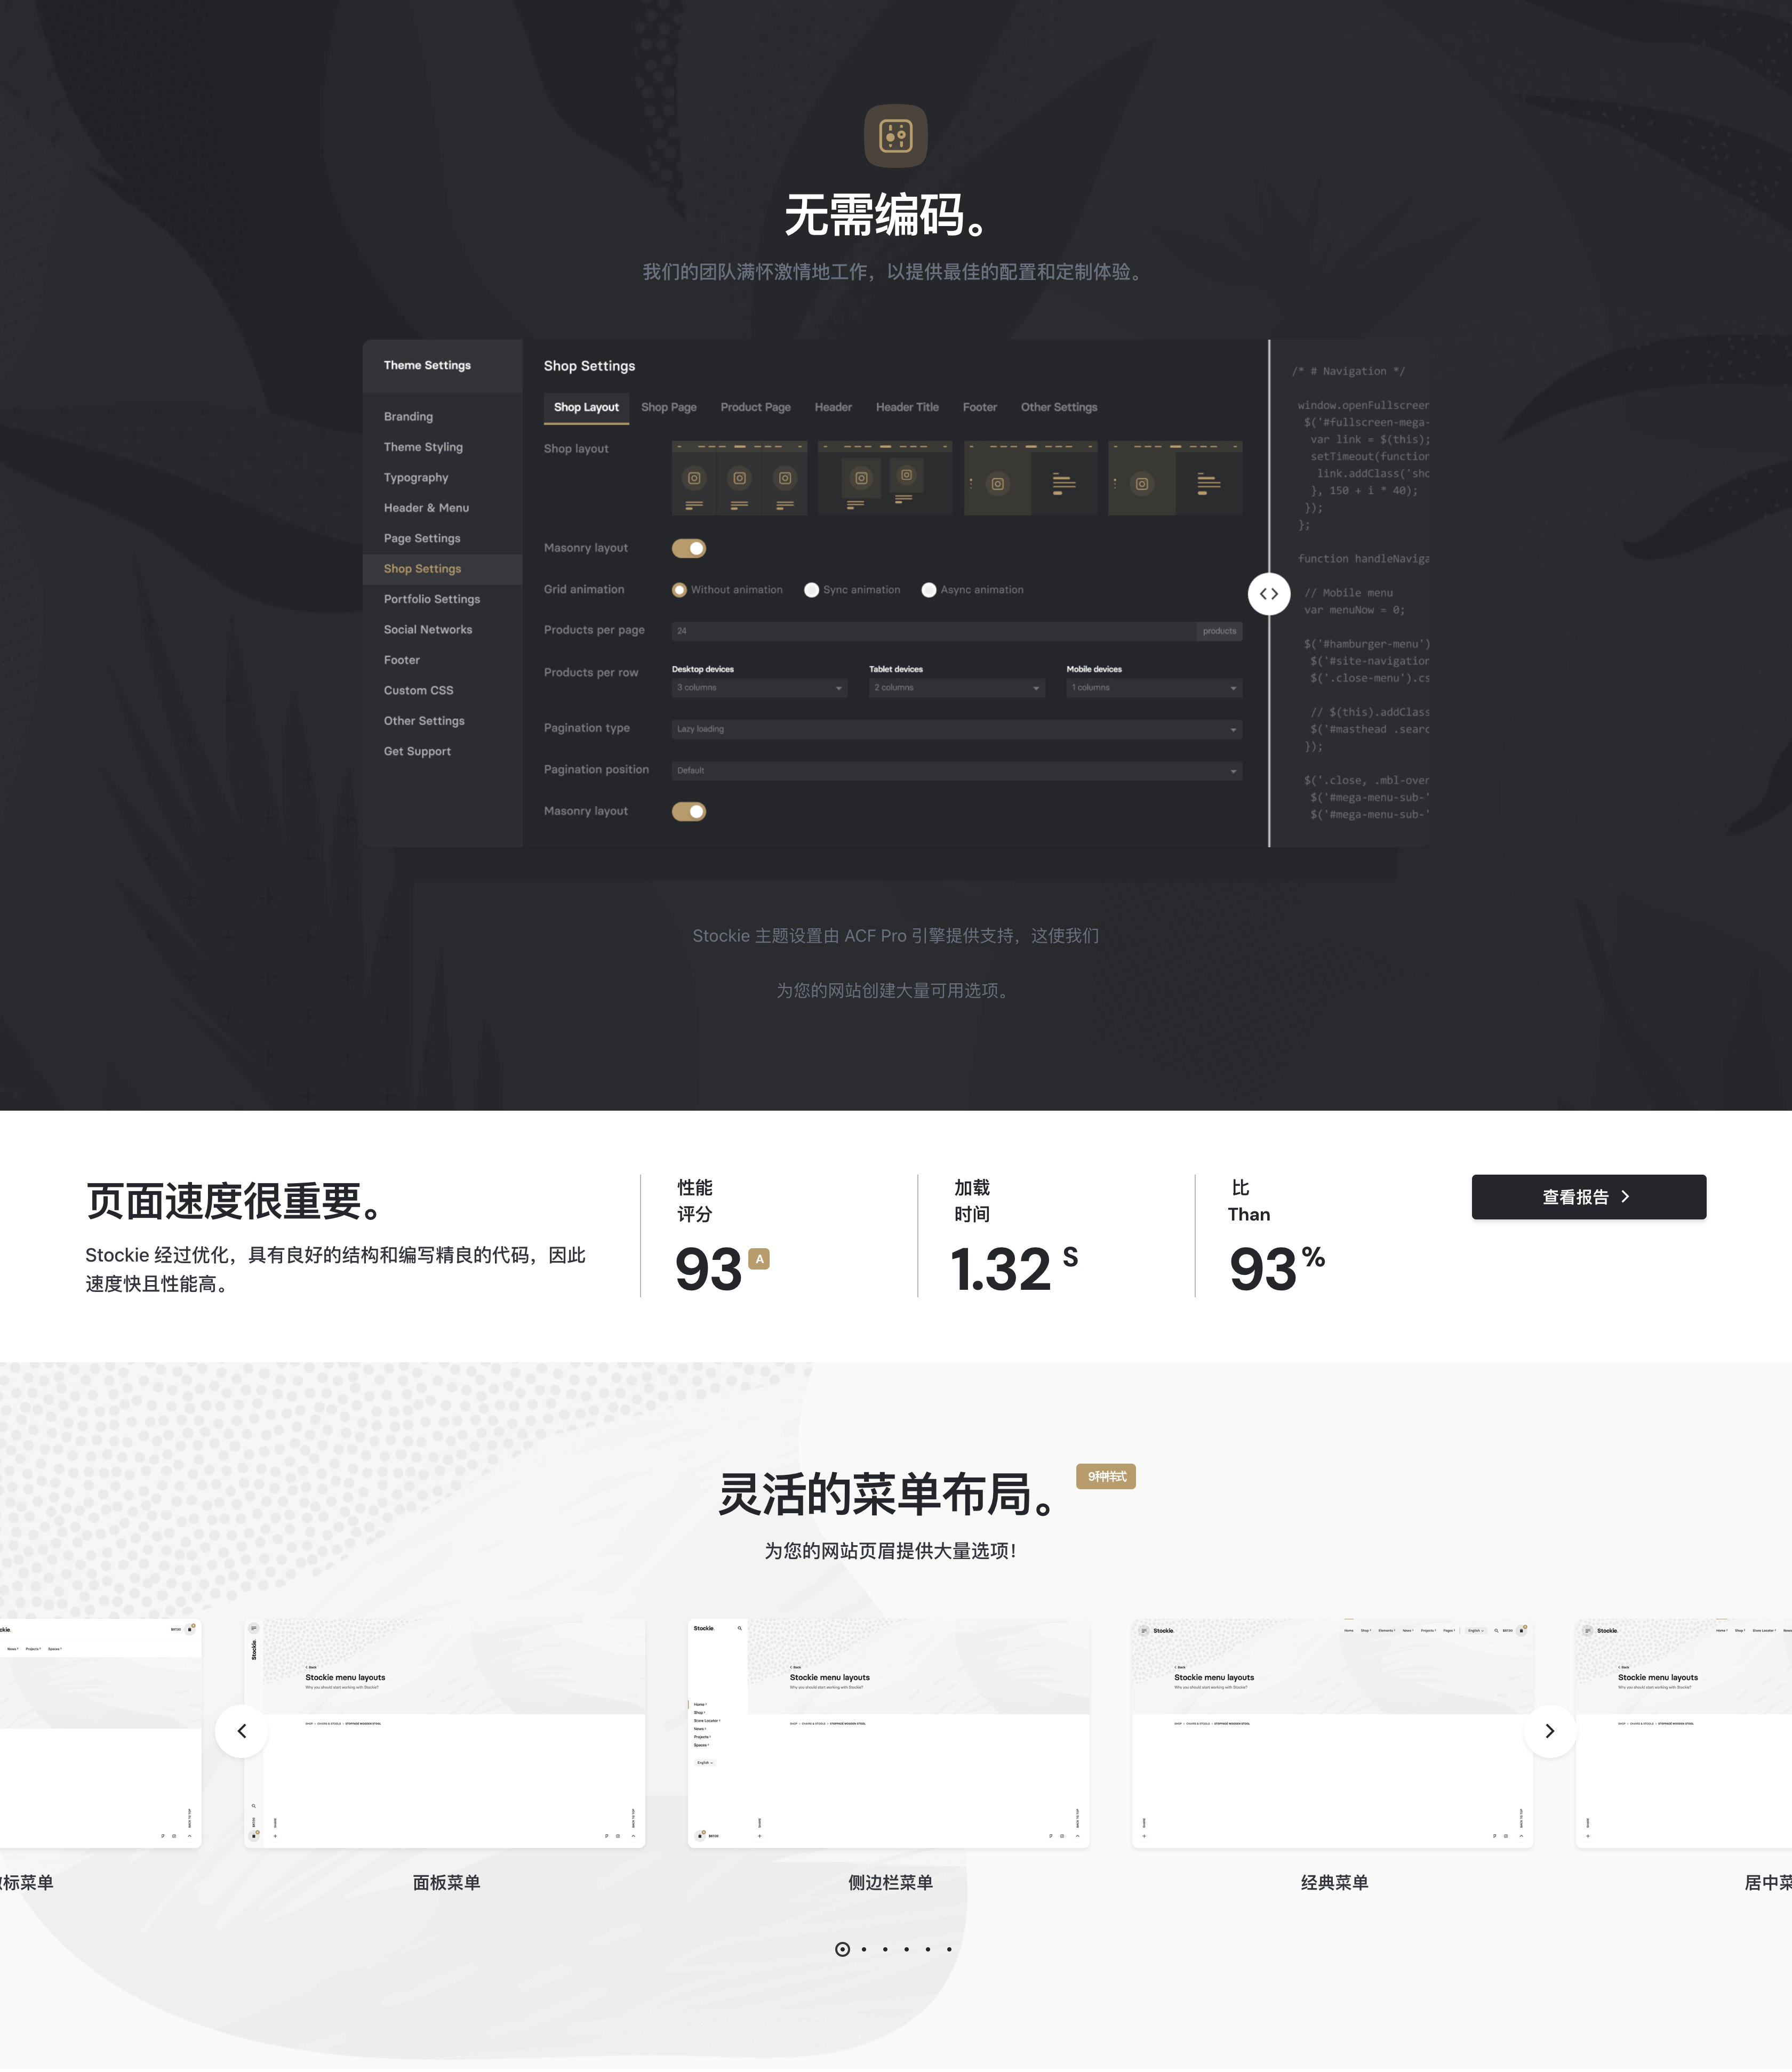This screenshot has width=1792, height=2072.
Task: Click the 查看报告 report button
Action: pos(1588,1196)
